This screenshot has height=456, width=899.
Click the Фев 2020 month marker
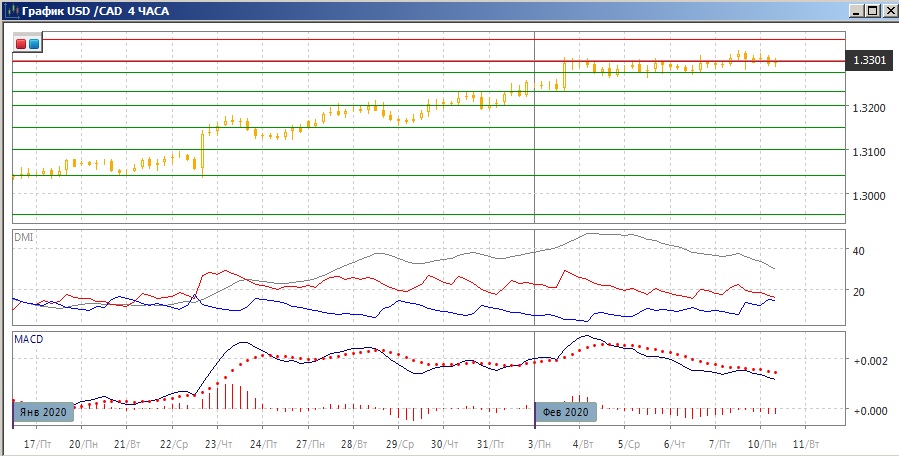[566, 411]
